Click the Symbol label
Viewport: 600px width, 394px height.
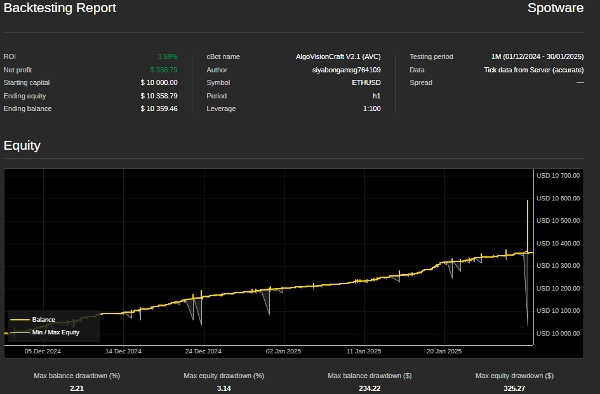[x=218, y=83]
